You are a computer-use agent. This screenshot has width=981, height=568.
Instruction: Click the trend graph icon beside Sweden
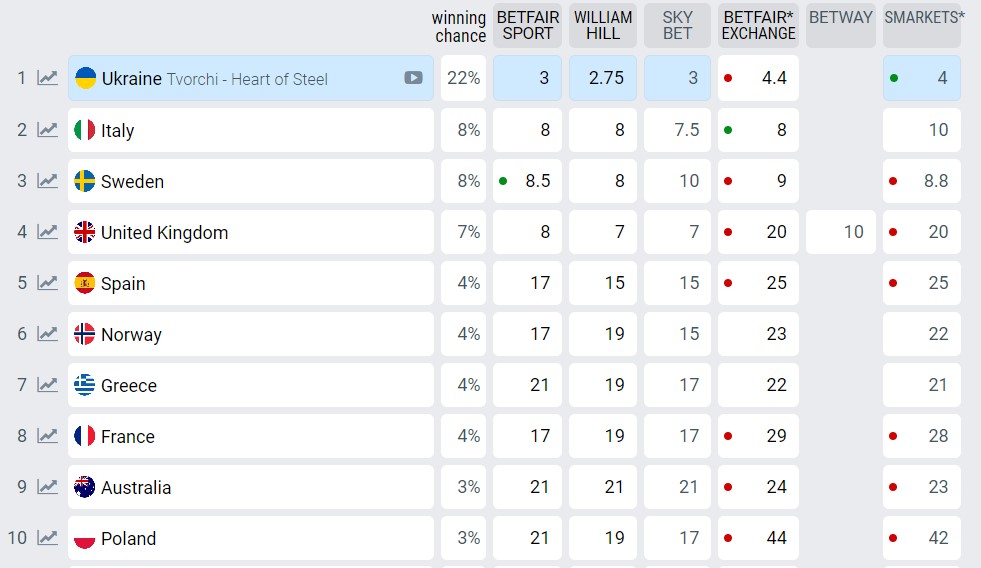(47, 180)
